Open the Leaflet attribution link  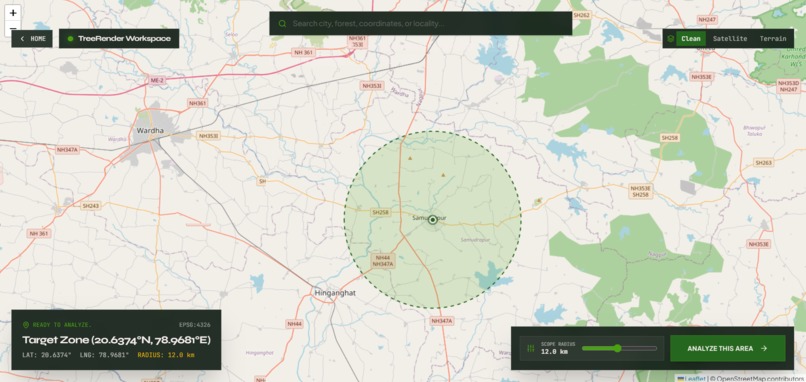[692, 378]
